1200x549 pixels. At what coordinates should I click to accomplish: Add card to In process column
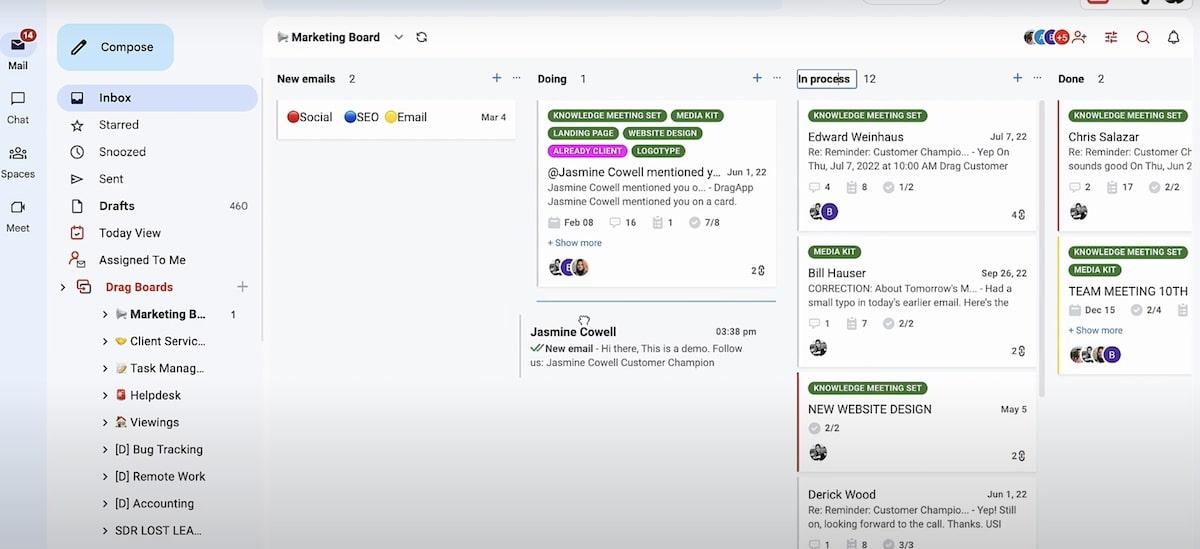[x=1017, y=78]
